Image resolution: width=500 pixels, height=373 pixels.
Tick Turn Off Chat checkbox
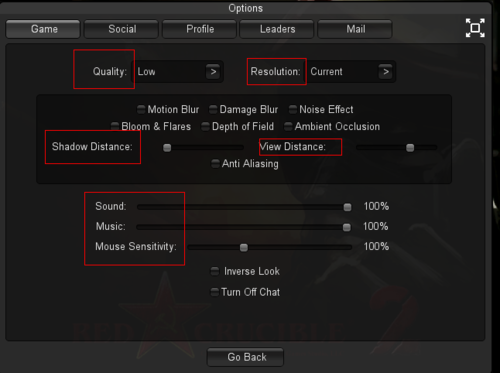215,292
